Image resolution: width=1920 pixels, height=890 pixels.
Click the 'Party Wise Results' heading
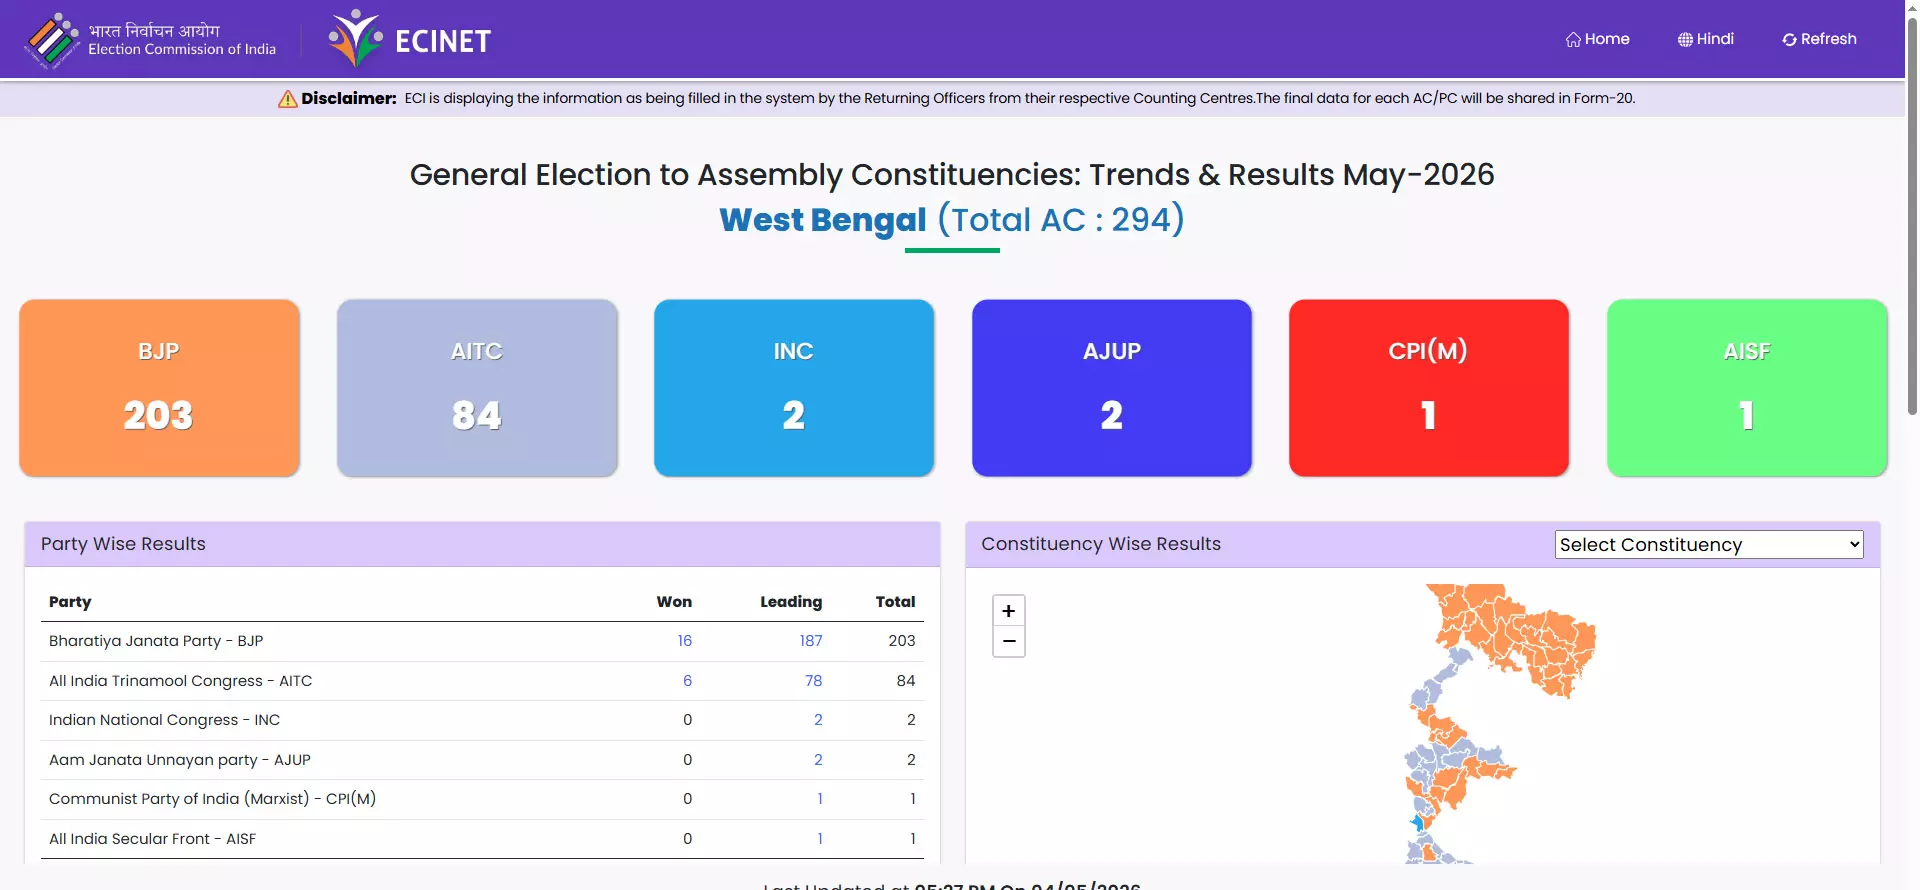(123, 544)
